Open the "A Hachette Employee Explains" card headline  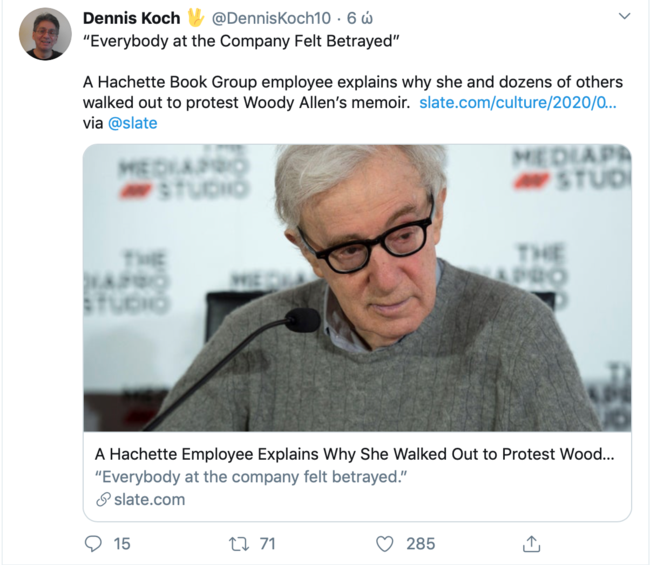tap(354, 453)
